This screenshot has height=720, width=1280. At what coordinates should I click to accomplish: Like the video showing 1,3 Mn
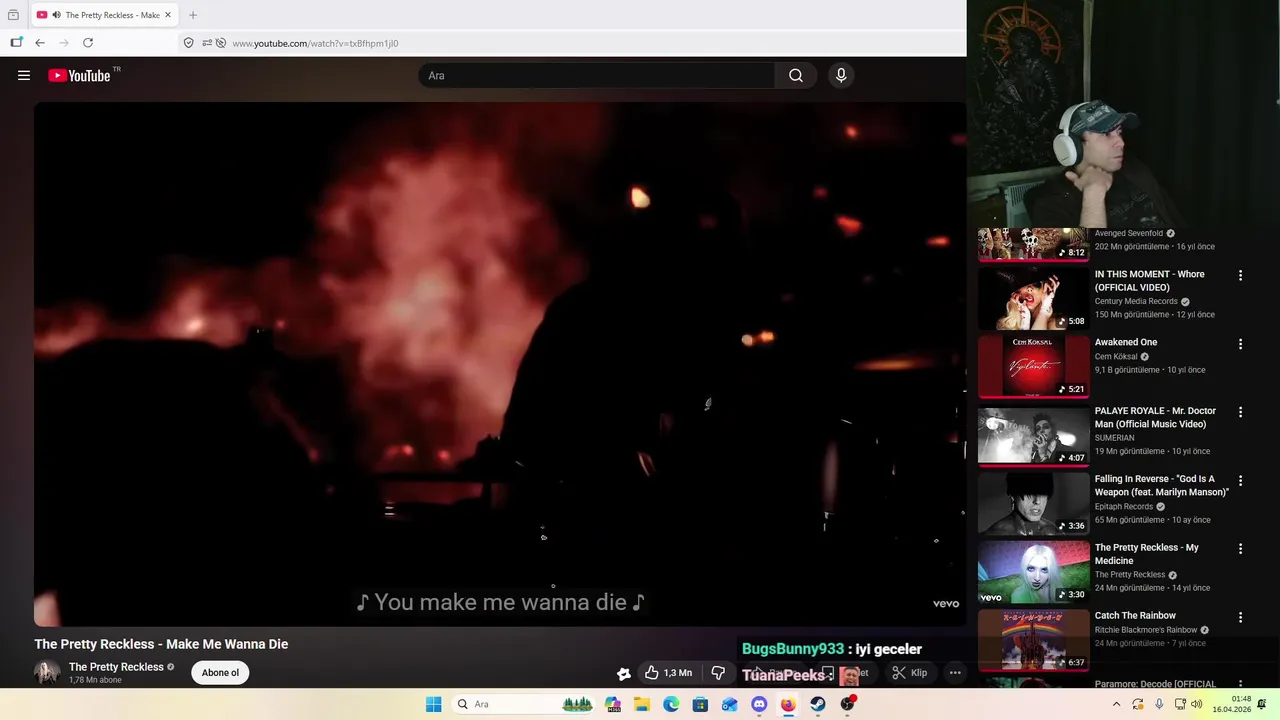668,673
